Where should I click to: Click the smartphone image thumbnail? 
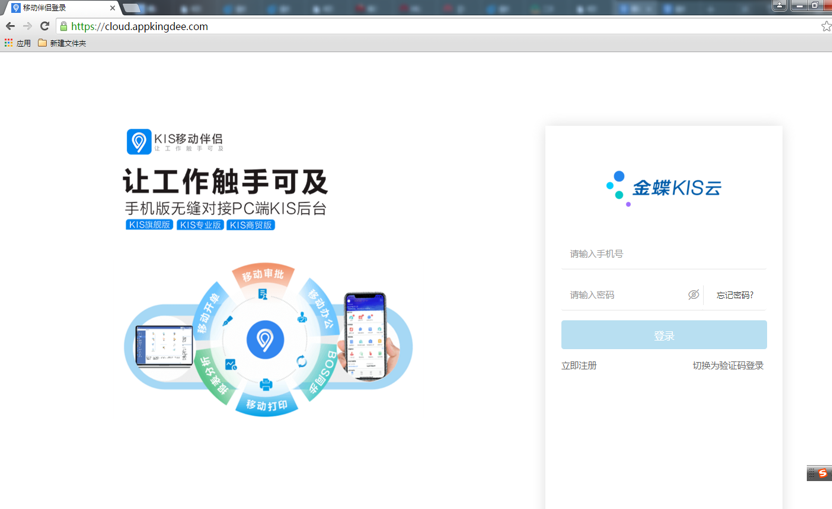coord(365,336)
